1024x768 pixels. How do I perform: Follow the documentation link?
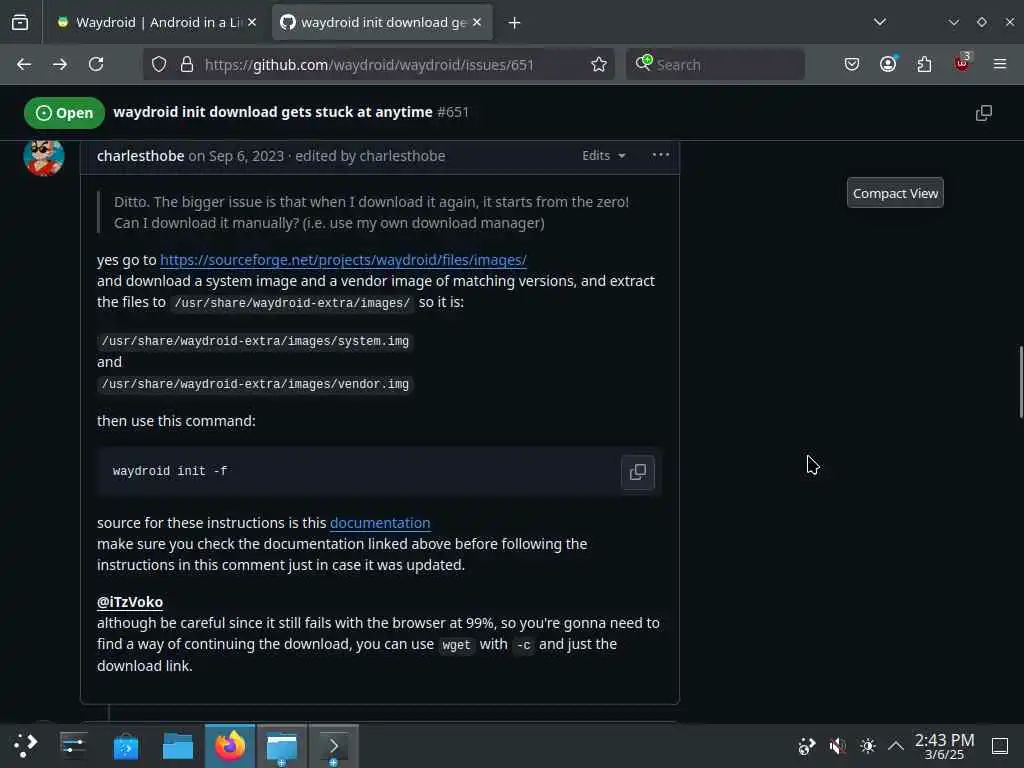pyautogui.click(x=380, y=523)
